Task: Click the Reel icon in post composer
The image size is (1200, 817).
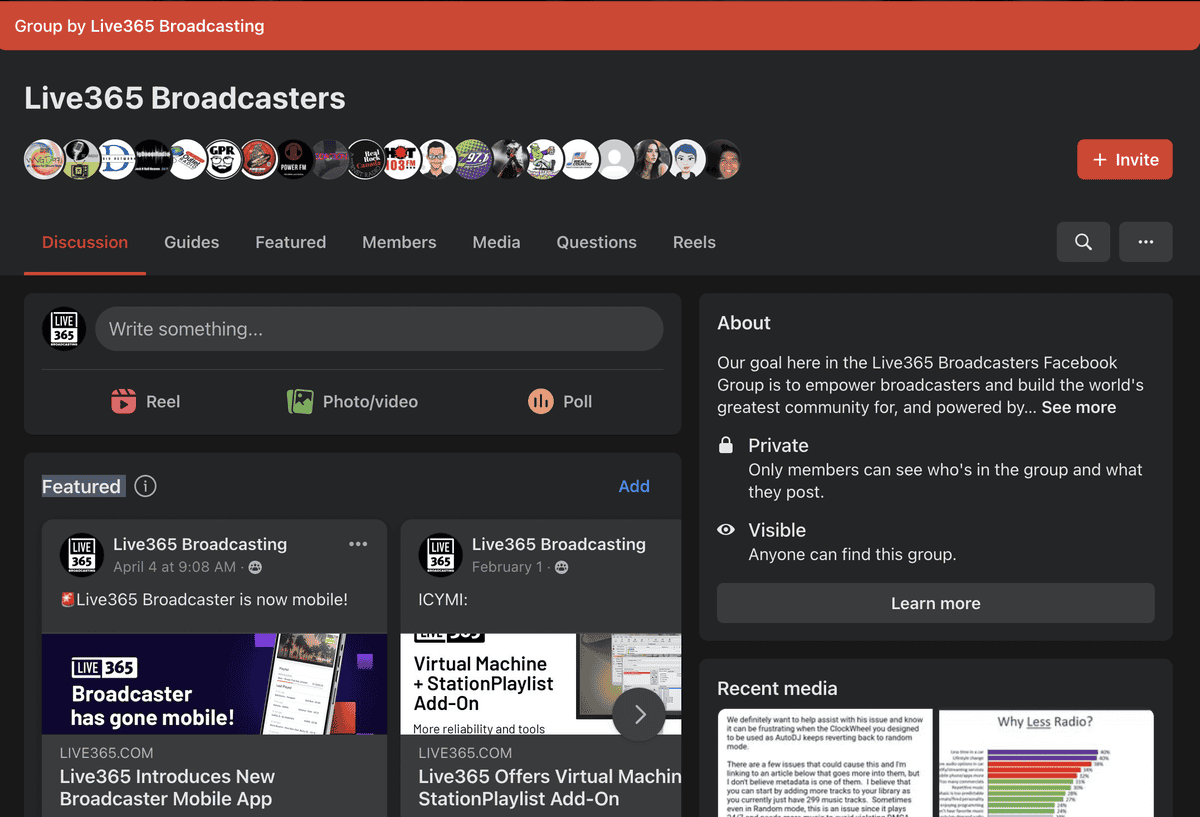Action: 123,402
